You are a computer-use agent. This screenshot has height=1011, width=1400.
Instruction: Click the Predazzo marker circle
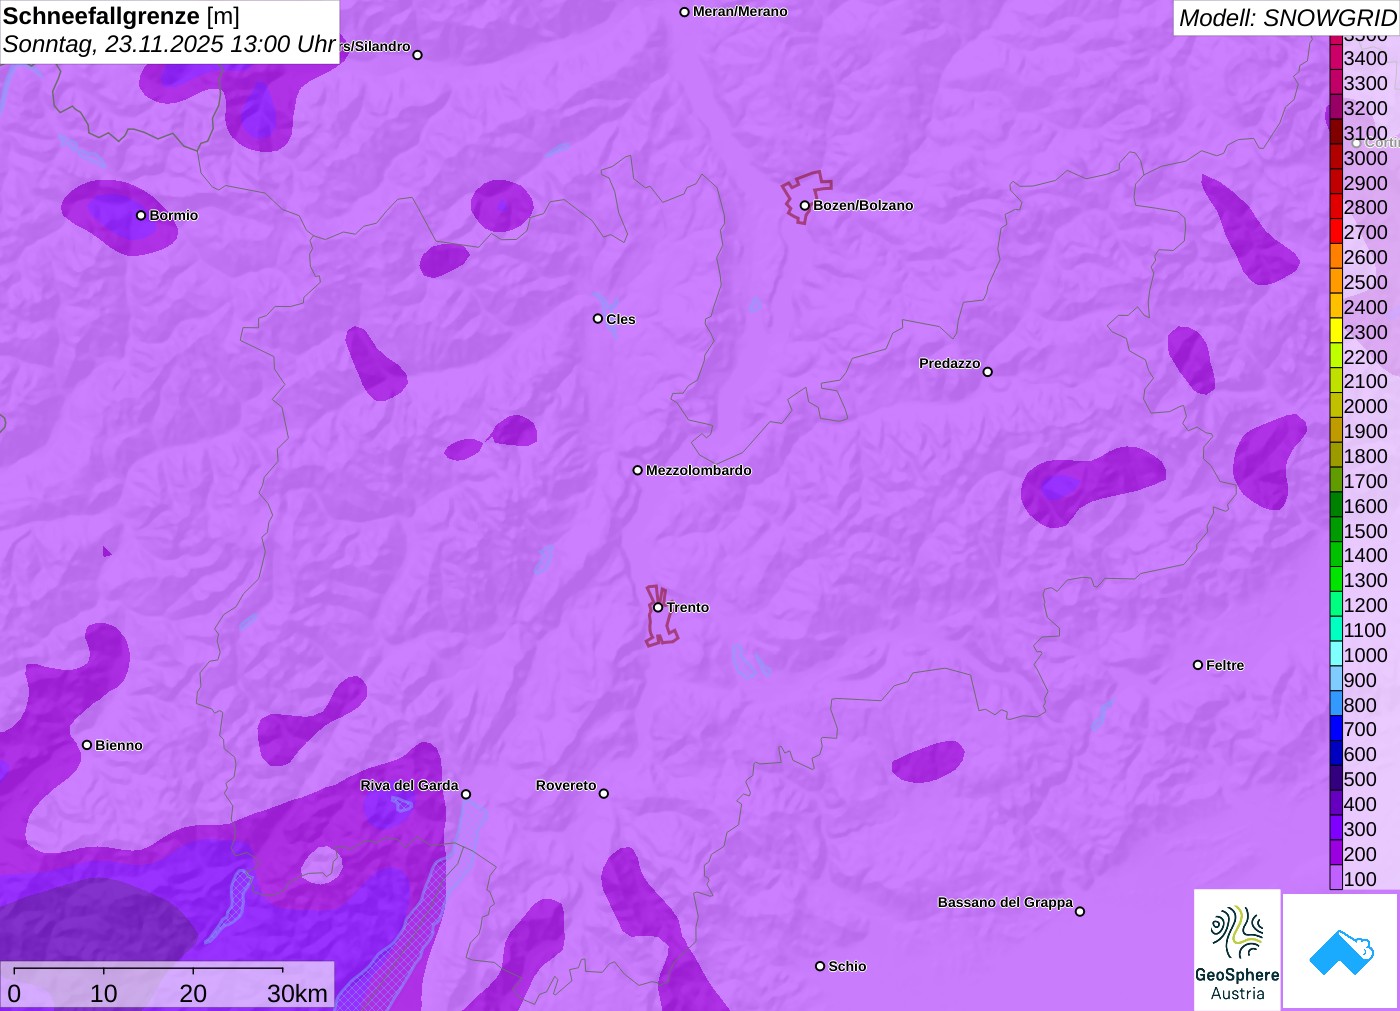[x=987, y=372]
